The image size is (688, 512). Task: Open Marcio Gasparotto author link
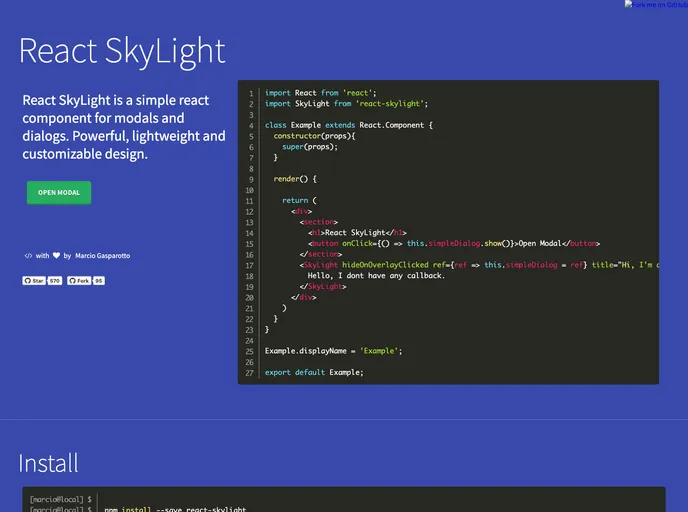tap(102, 256)
